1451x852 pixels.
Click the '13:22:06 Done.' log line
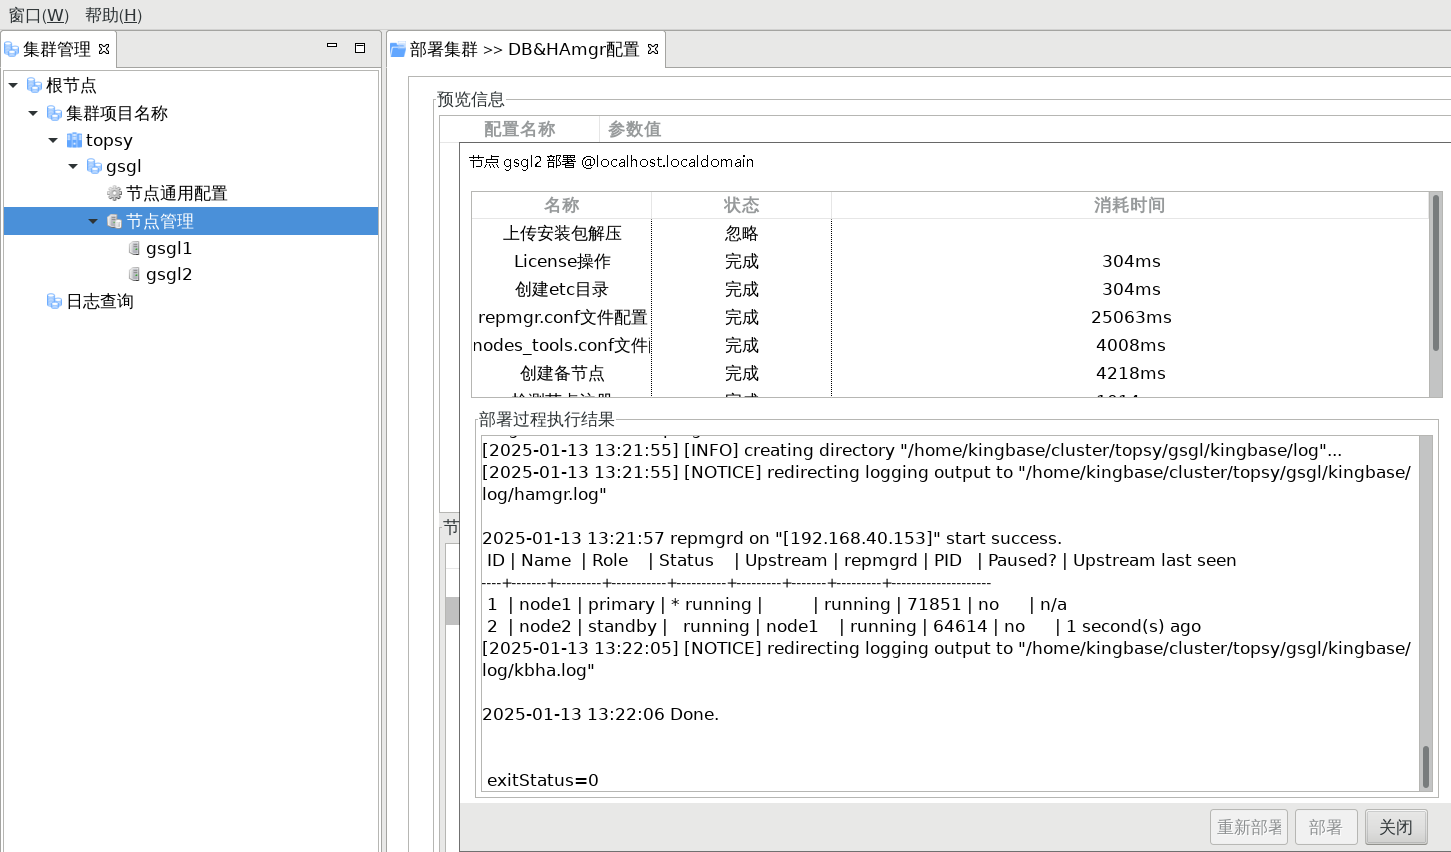point(600,714)
